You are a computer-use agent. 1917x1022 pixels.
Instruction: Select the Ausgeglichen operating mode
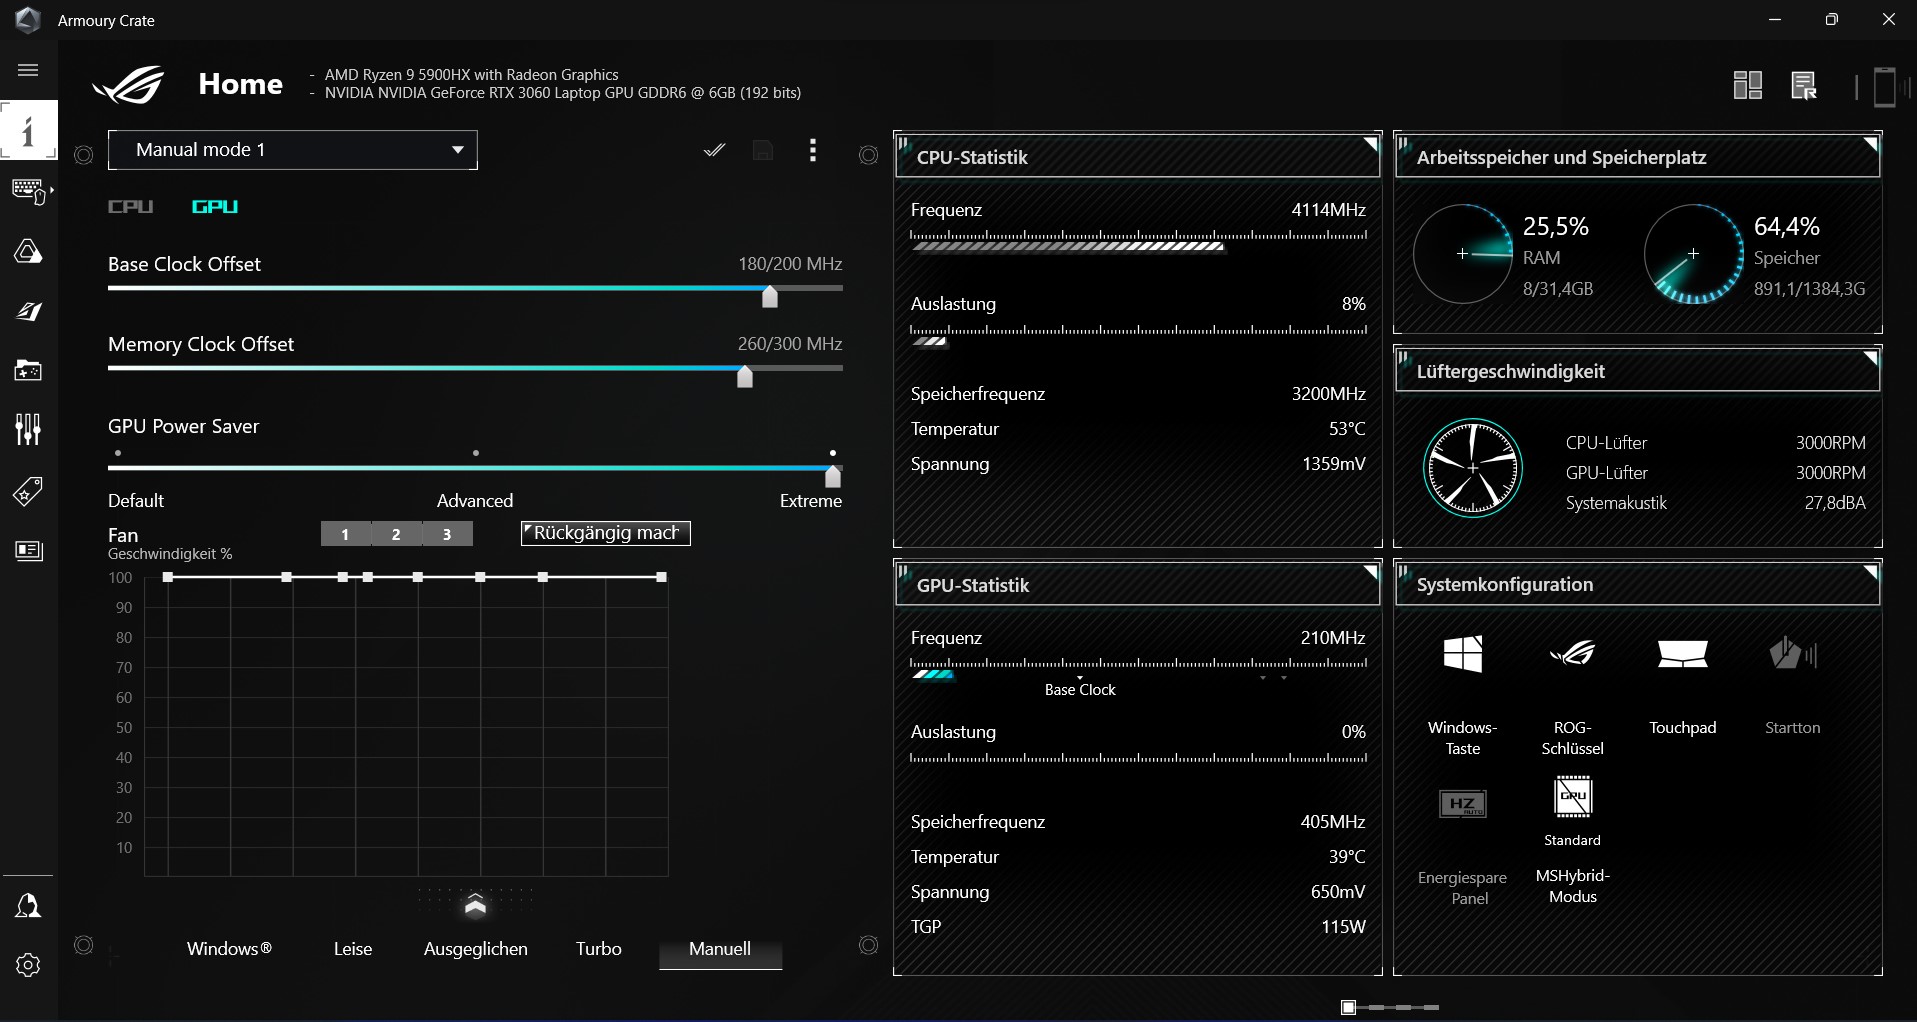476,949
